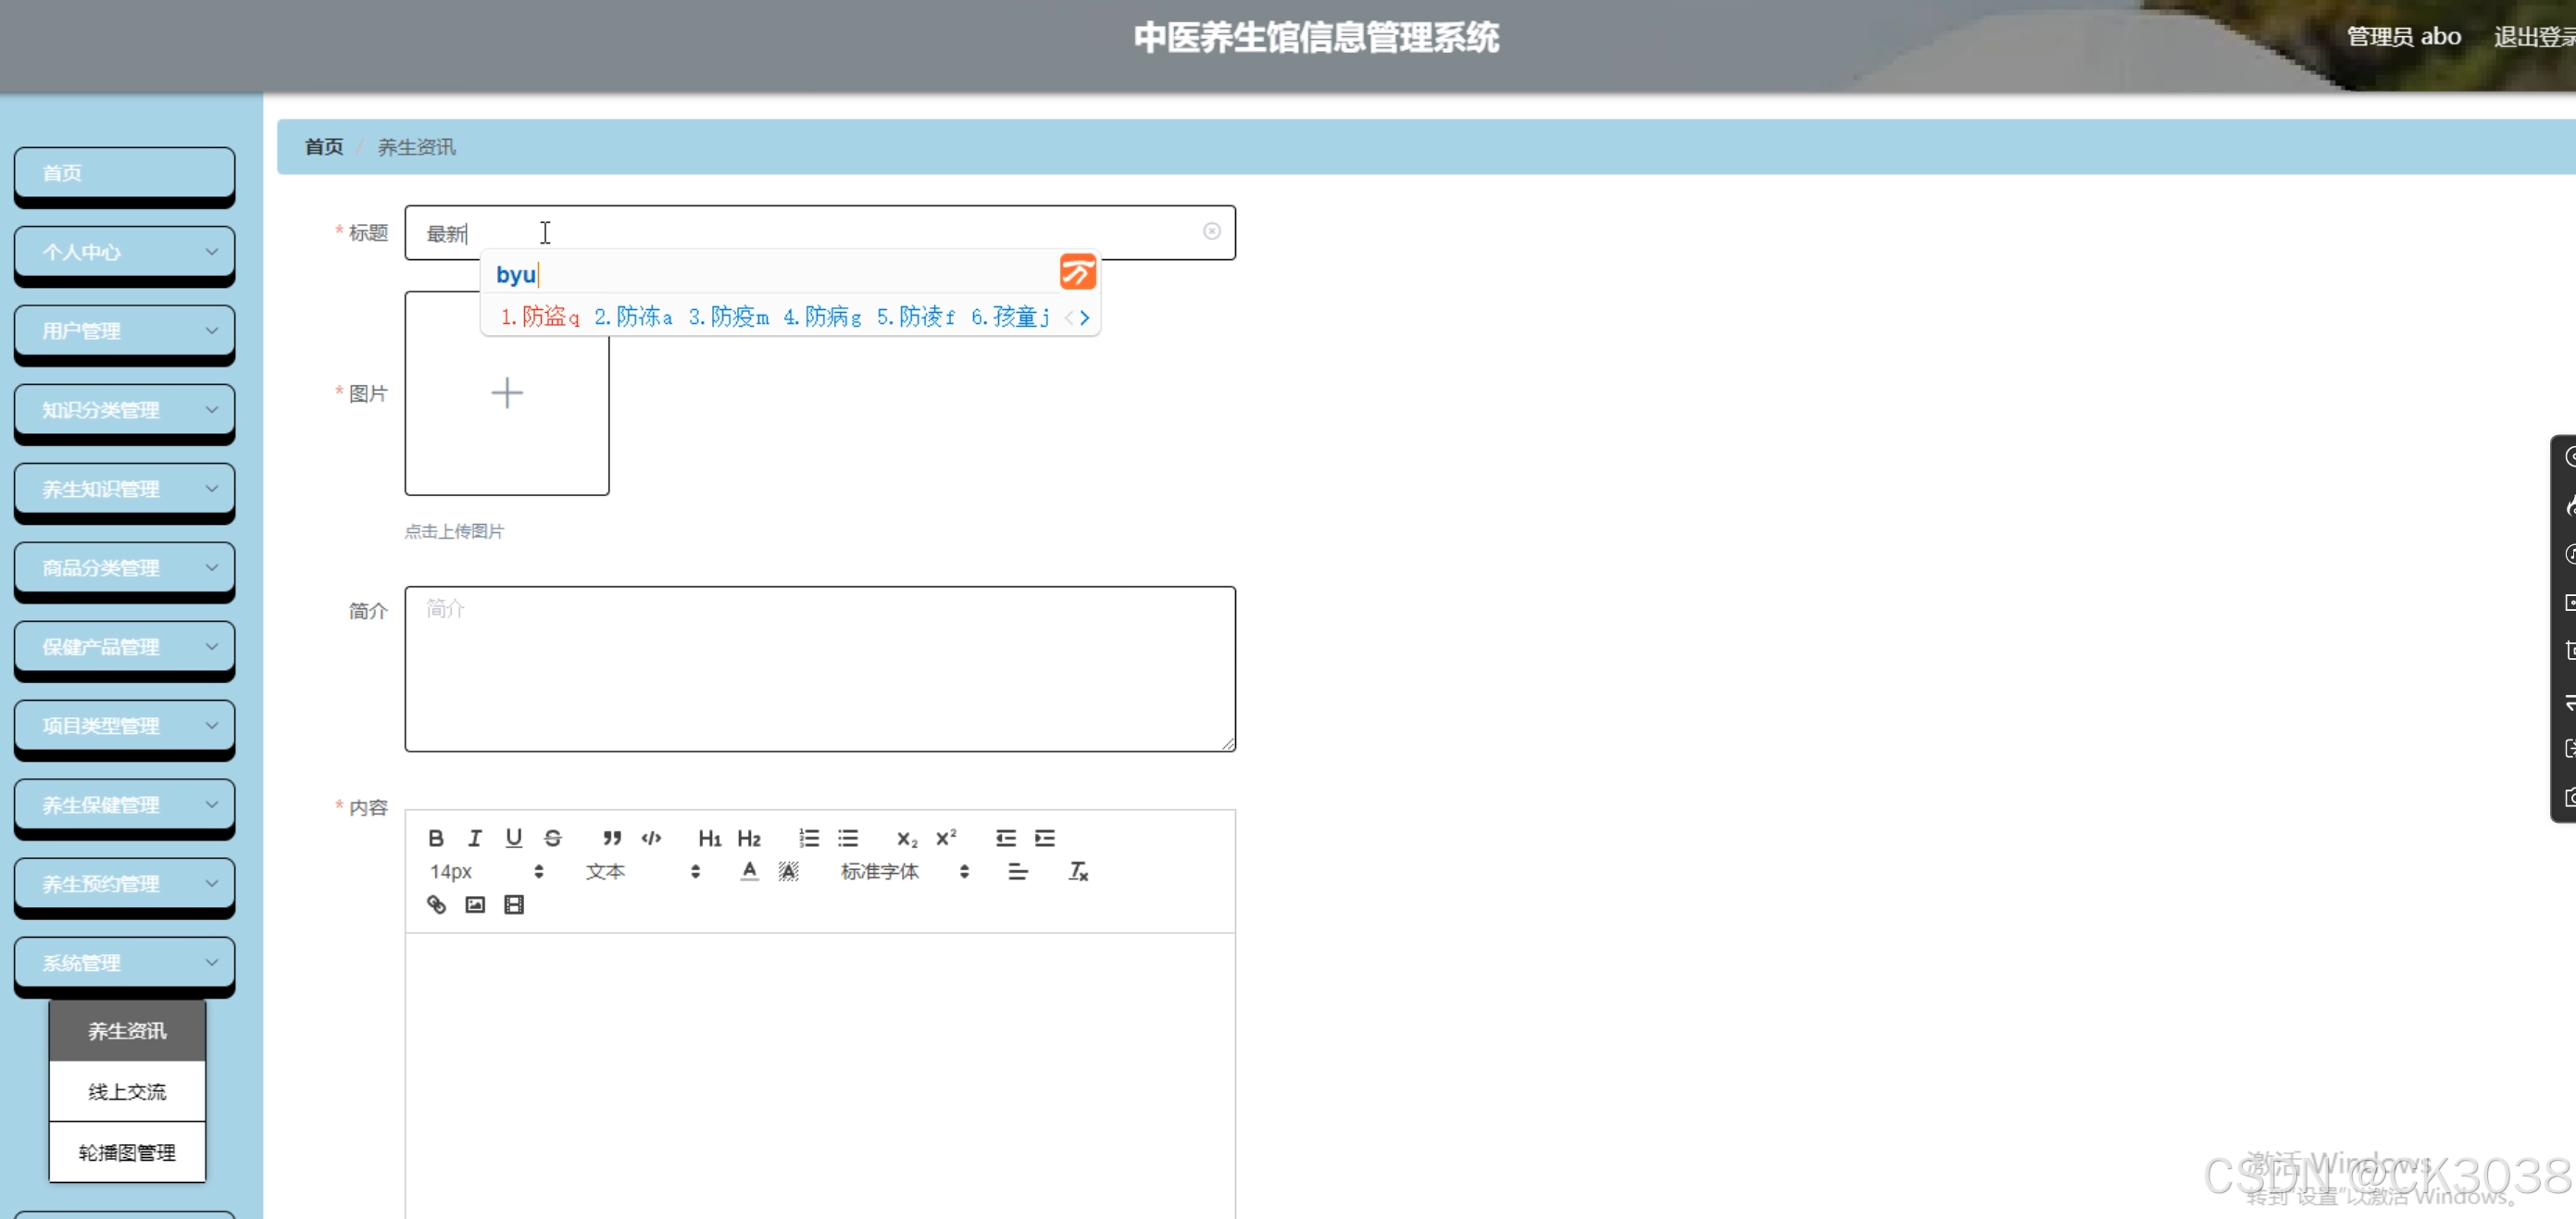Apply strikethrough formatting
Image resolution: width=2576 pixels, height=1219 pixels.
(553, 838)
